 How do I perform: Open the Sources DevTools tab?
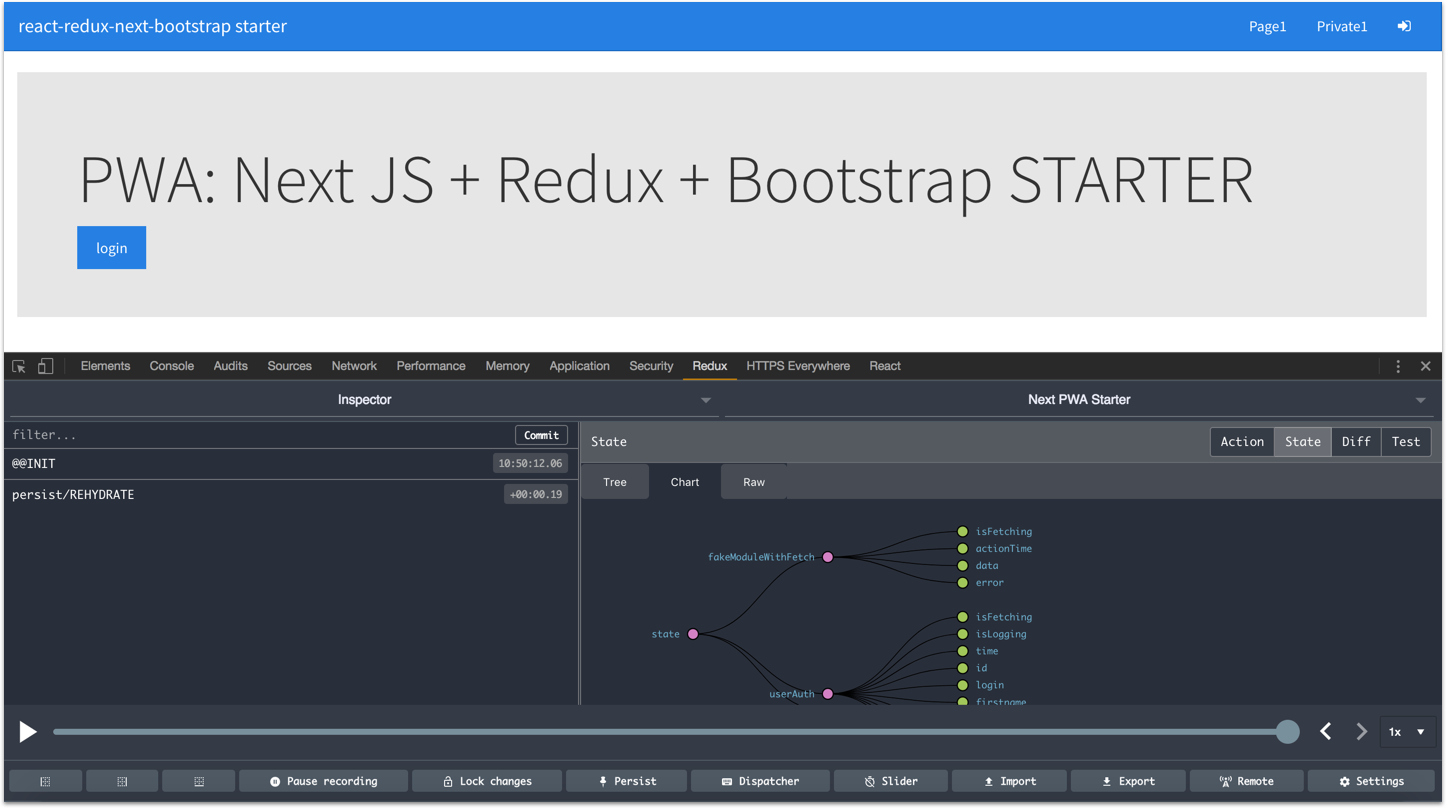click(x=289, y=366)
